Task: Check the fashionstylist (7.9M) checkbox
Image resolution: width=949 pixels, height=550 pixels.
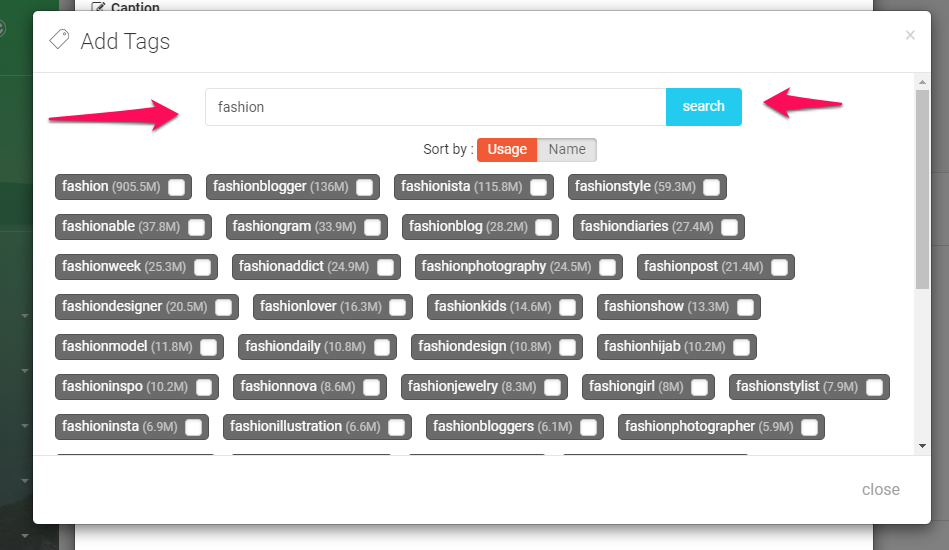Action: coord(874,387)
